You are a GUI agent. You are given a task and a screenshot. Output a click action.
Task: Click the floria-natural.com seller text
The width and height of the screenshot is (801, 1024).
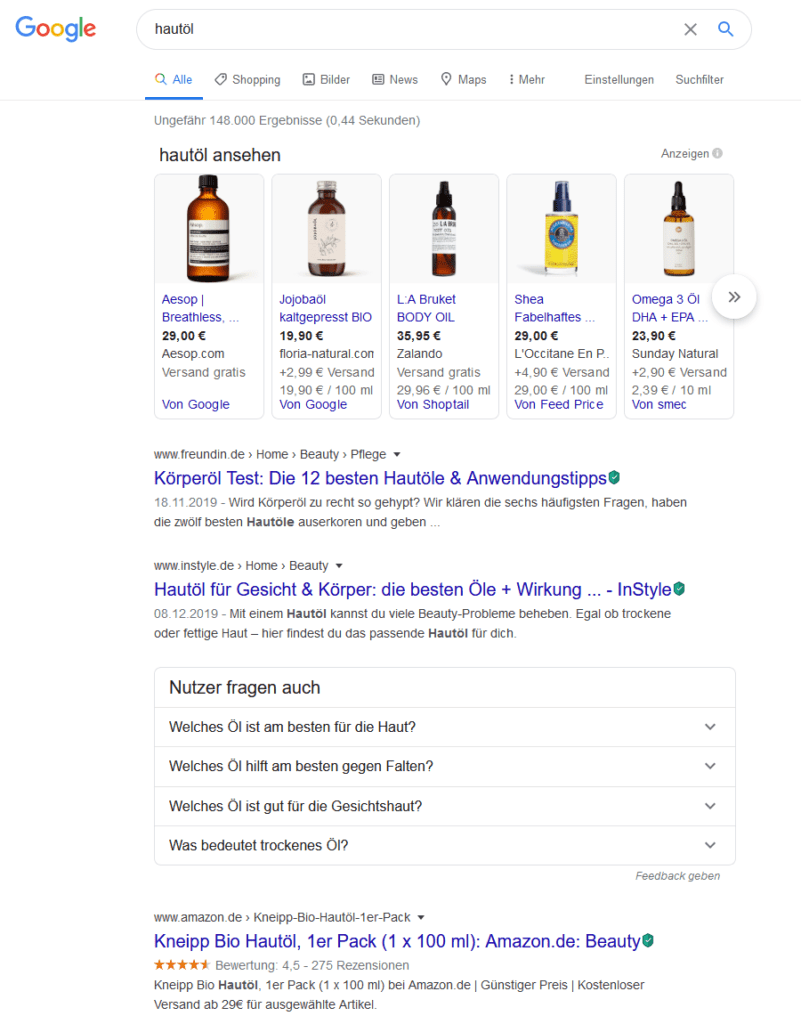(x=326, y=353)
